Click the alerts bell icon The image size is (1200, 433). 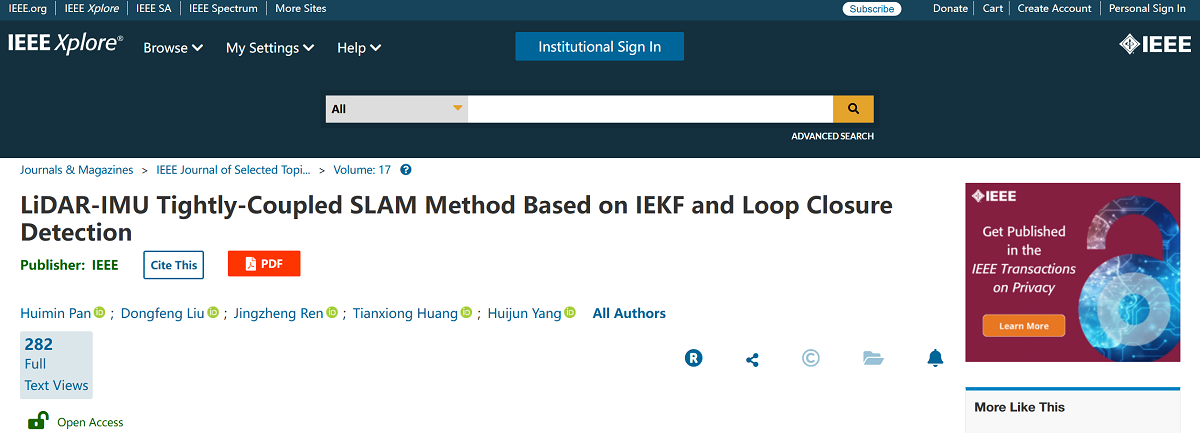coord(935,358)
